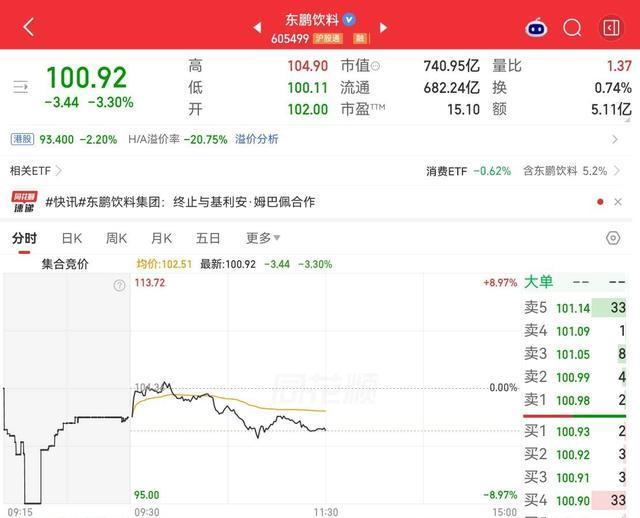Tap the 大单 header in order book
Viewport: 640px width, 518px height.
(x=538, y=282)
